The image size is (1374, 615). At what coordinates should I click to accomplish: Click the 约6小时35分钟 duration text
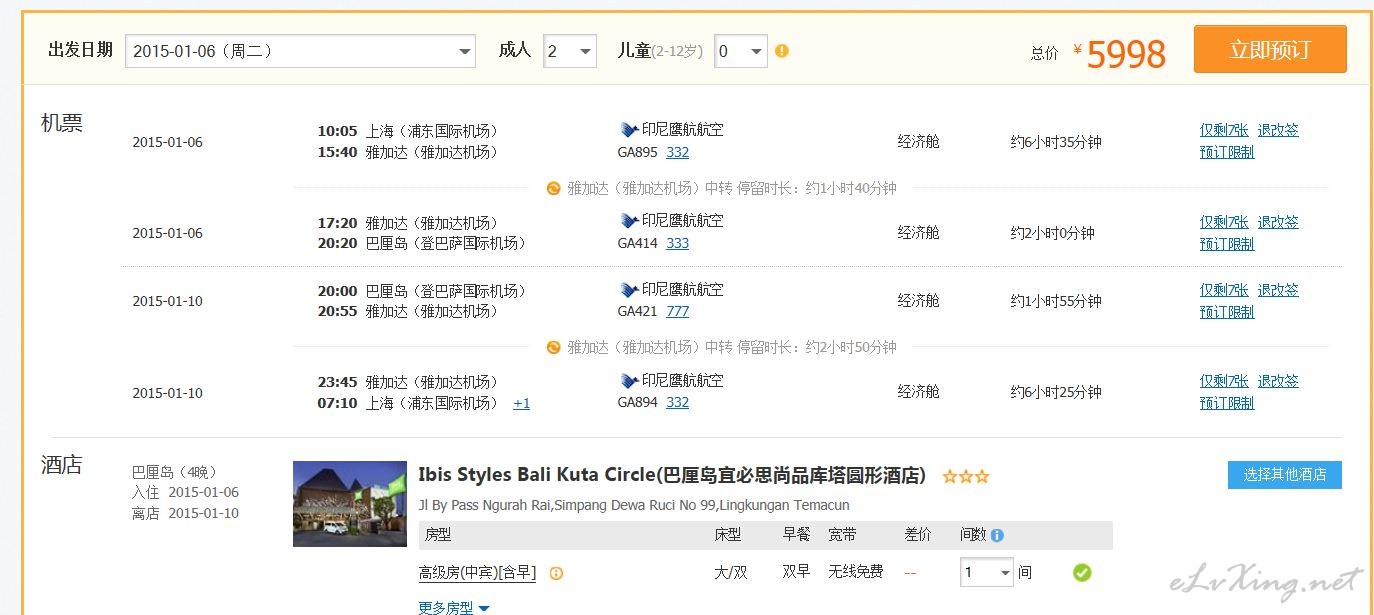click(1056, 142)
